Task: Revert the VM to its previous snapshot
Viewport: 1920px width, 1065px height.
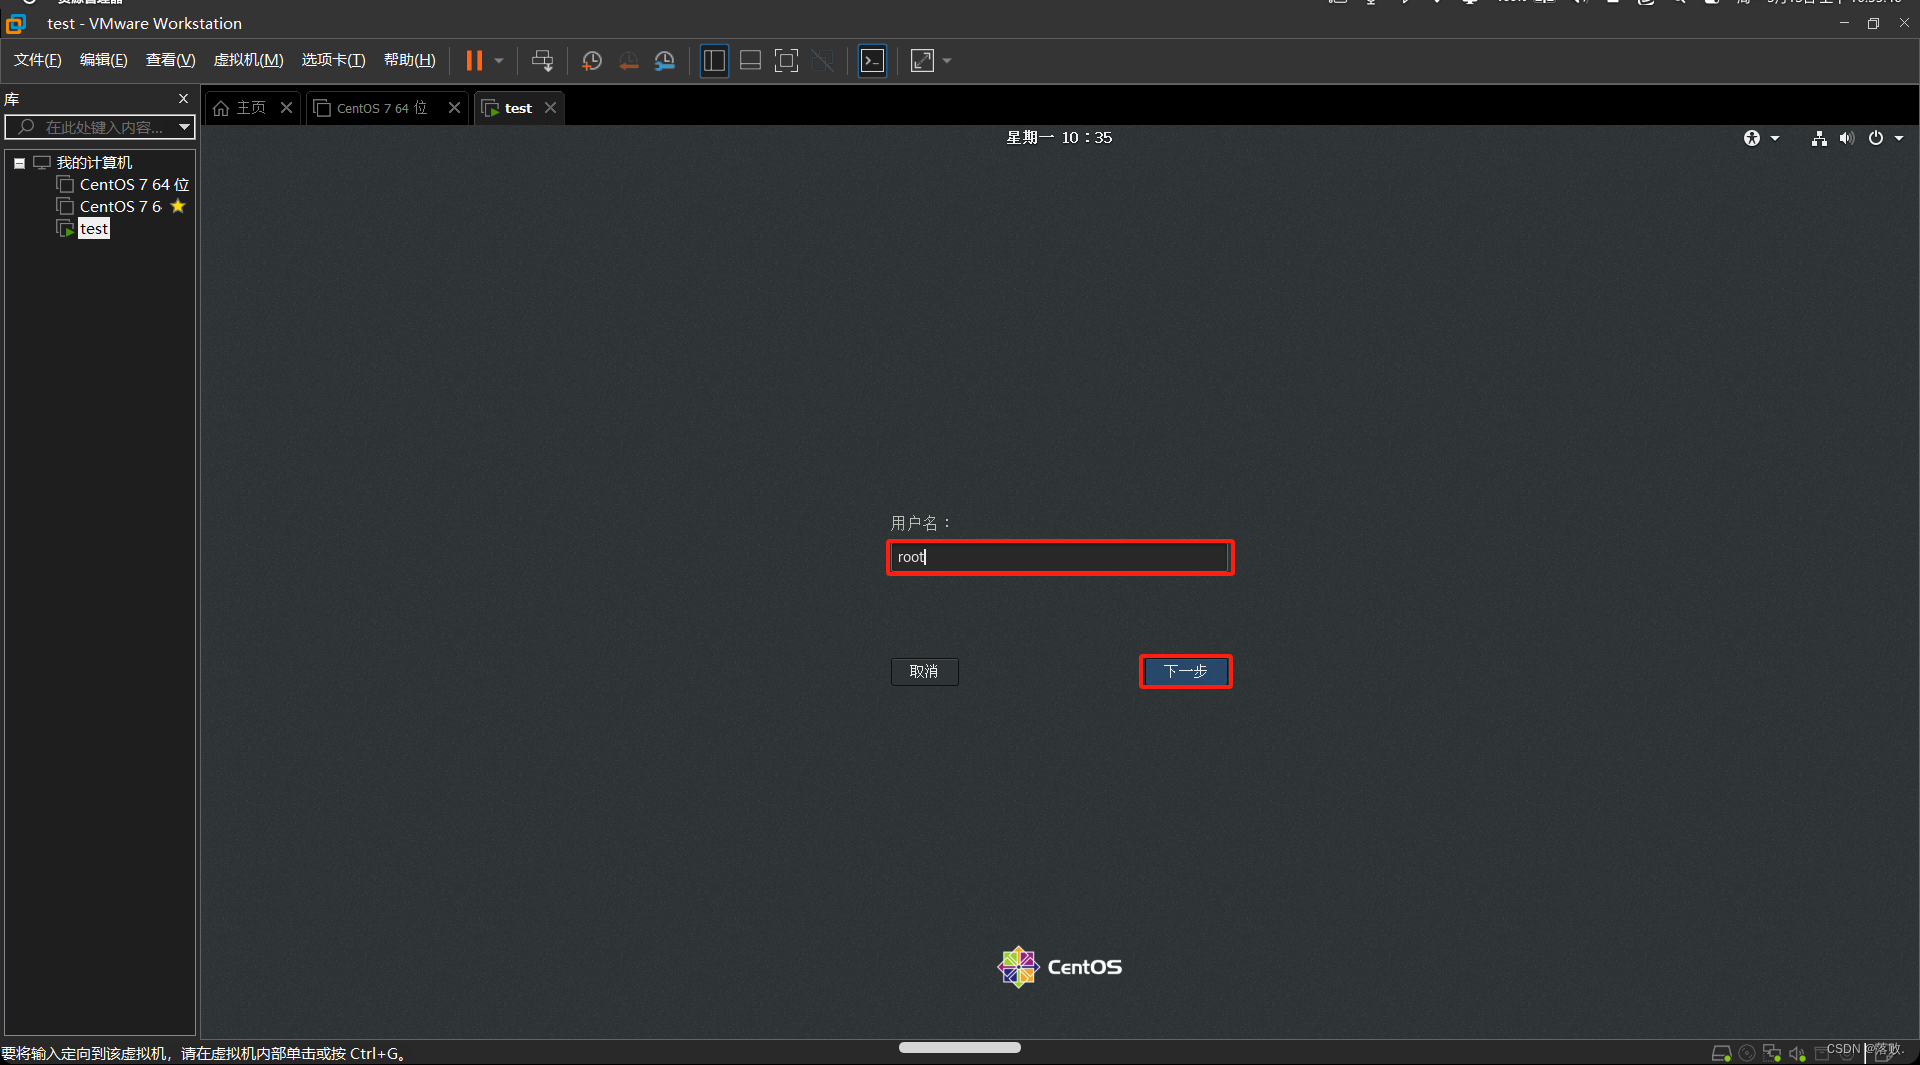Action: 628,61
